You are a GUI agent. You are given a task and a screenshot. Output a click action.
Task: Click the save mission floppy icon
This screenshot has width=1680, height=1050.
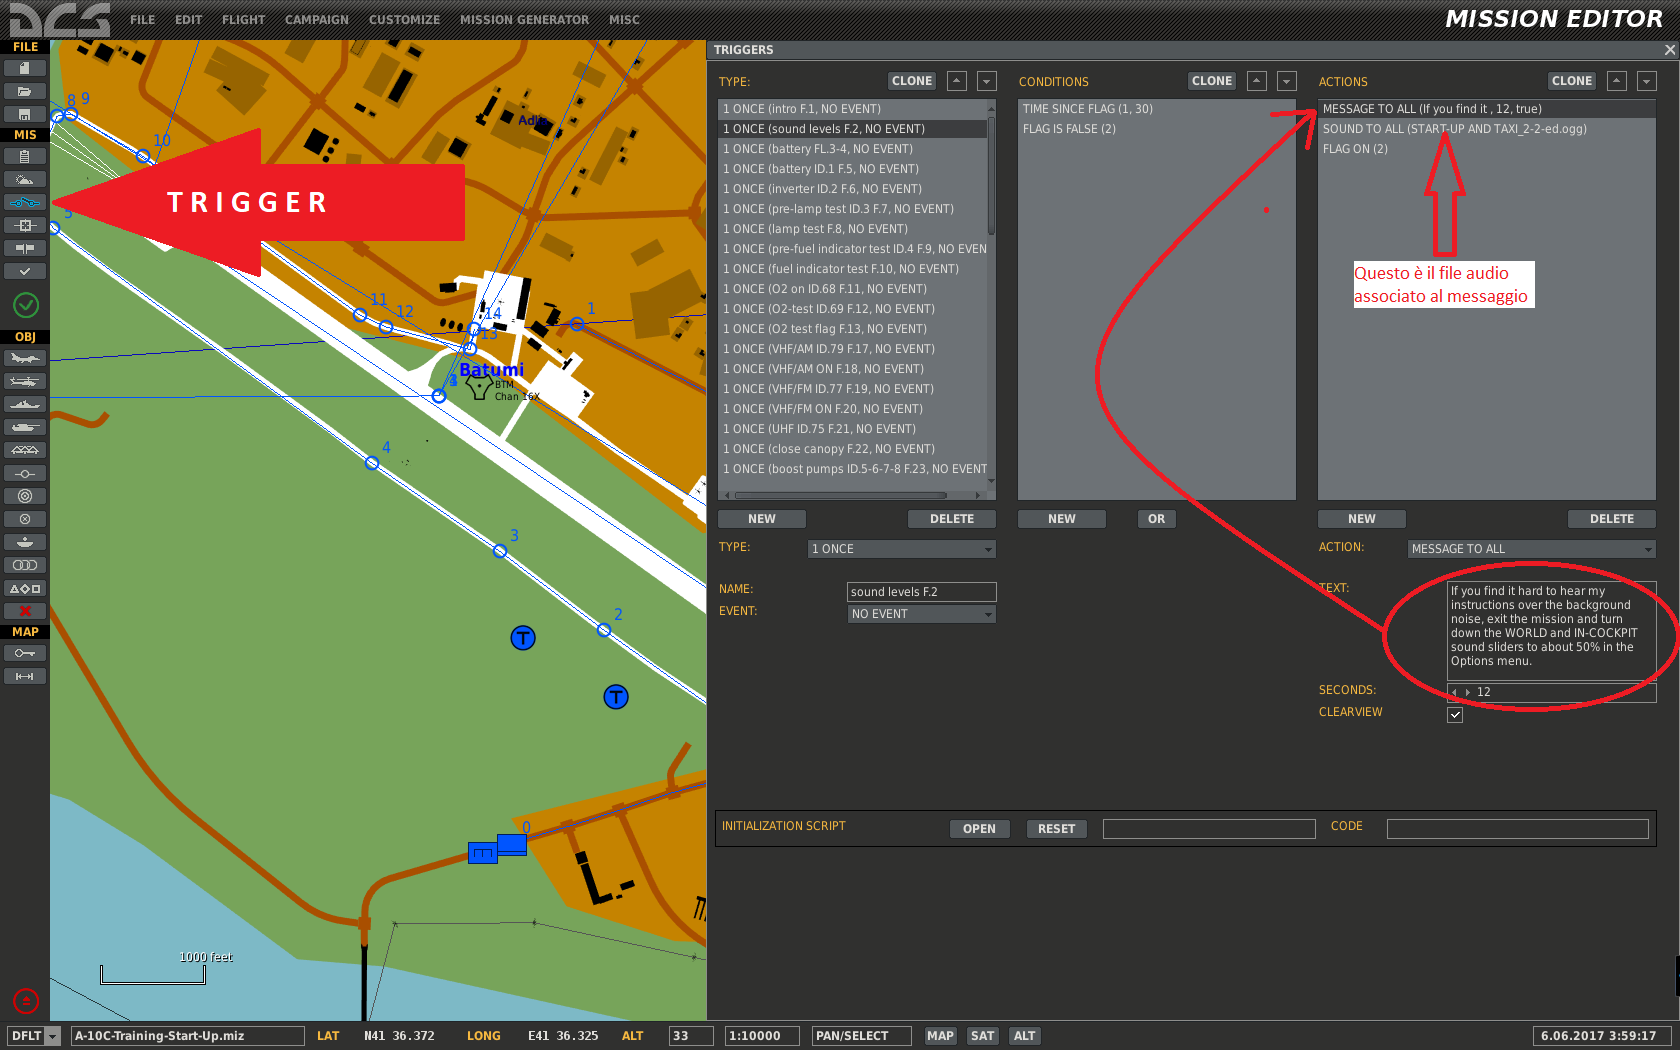click(25, 114)
